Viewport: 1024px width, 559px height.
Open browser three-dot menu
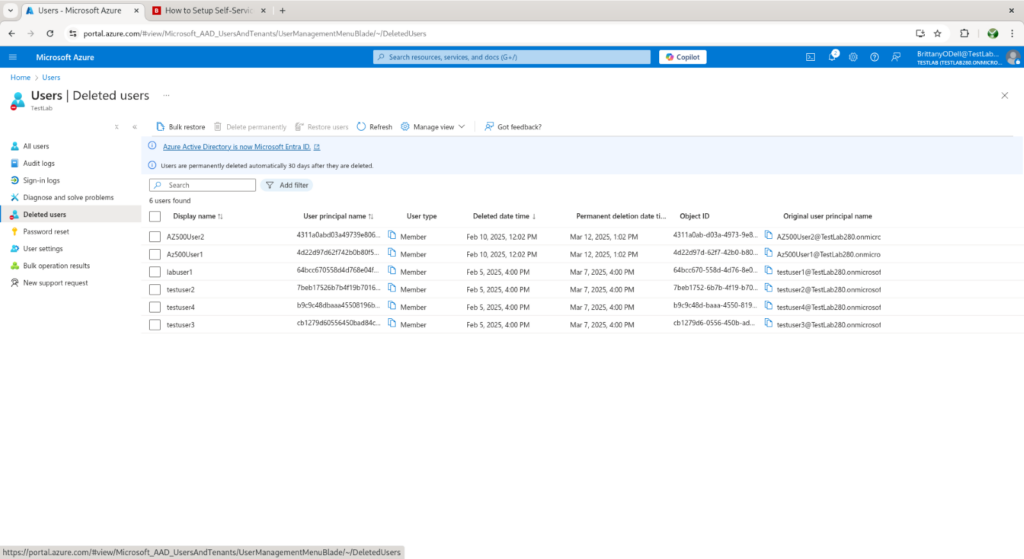coord(1012,33)
